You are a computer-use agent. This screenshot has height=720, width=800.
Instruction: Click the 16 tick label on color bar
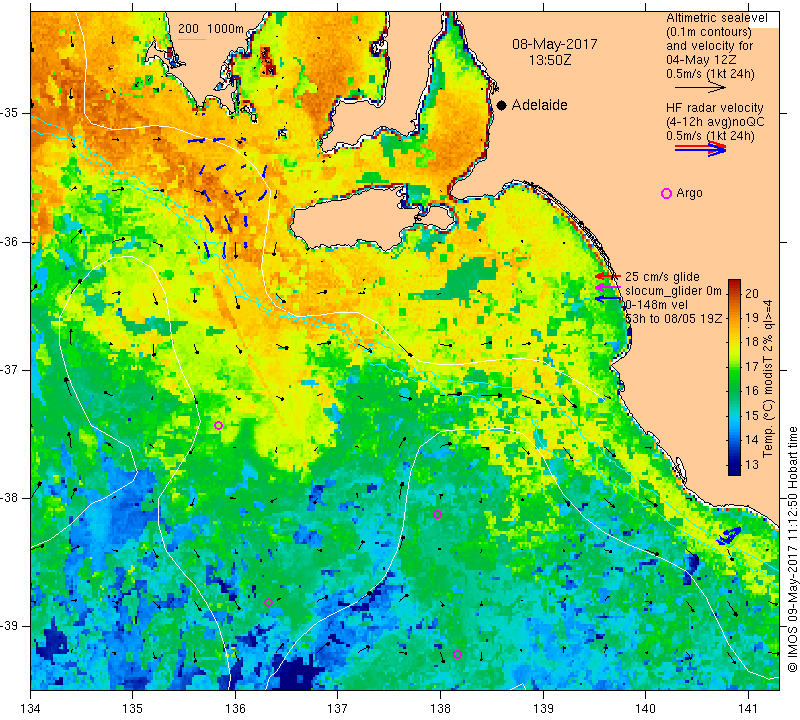click(752, 391)
